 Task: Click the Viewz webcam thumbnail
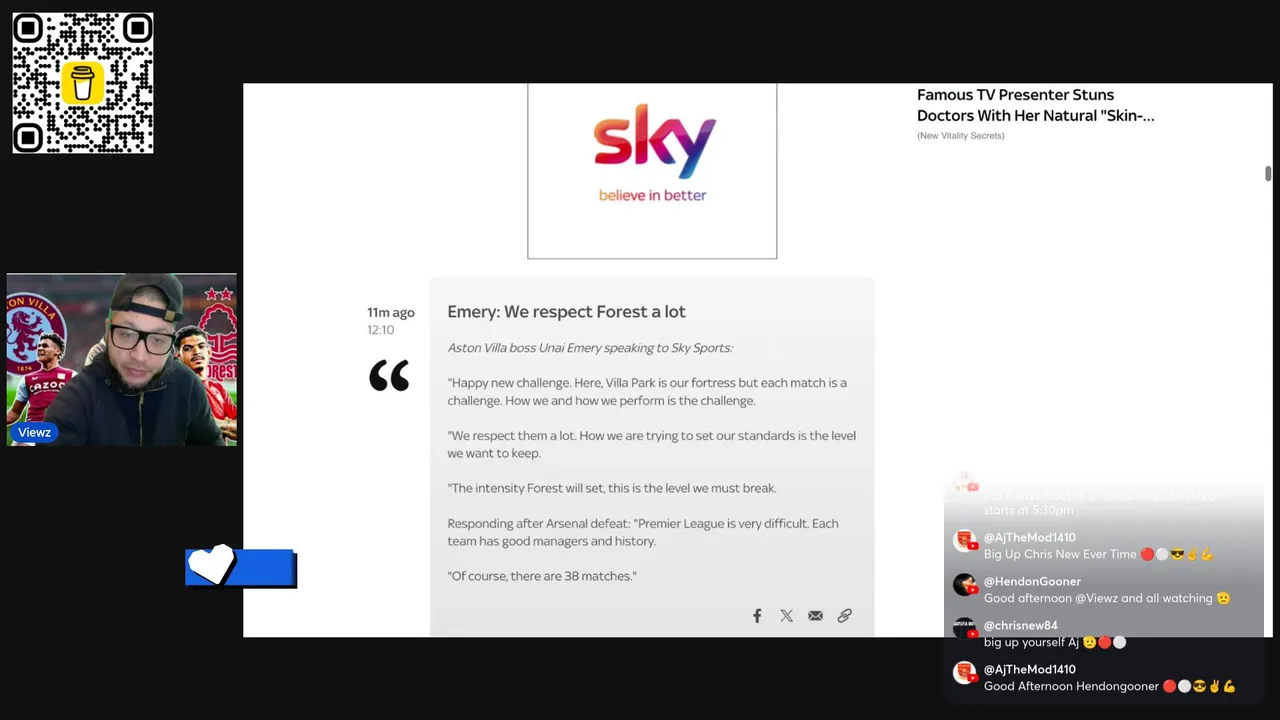tap(122, 360)
